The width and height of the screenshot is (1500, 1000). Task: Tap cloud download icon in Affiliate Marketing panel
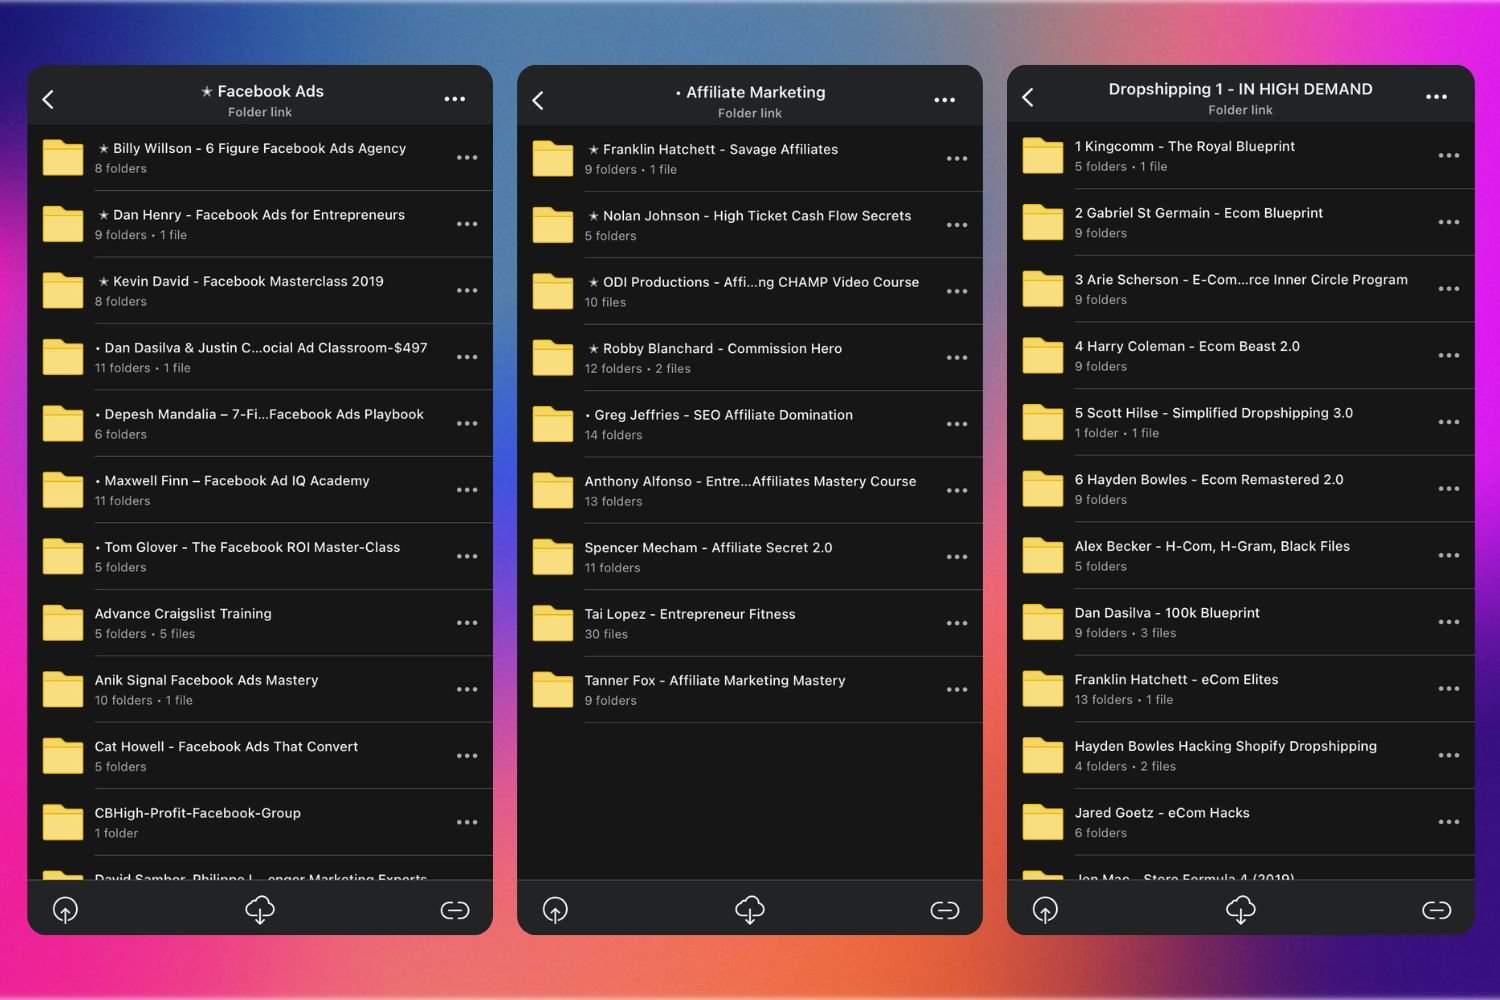[750, 910]
